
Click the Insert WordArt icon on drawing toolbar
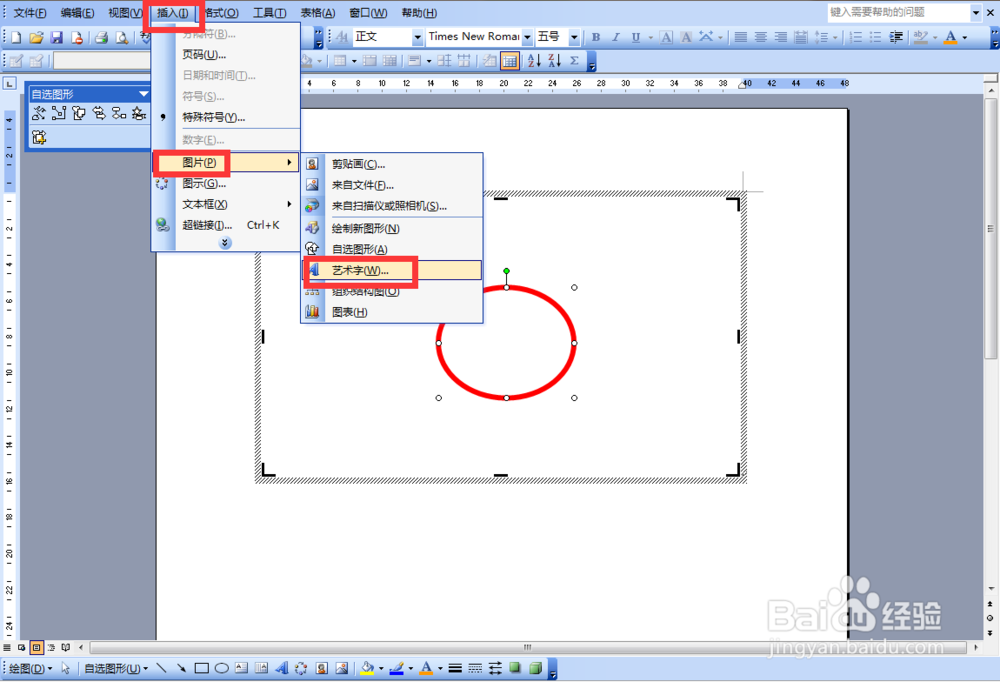click(283, 667)
